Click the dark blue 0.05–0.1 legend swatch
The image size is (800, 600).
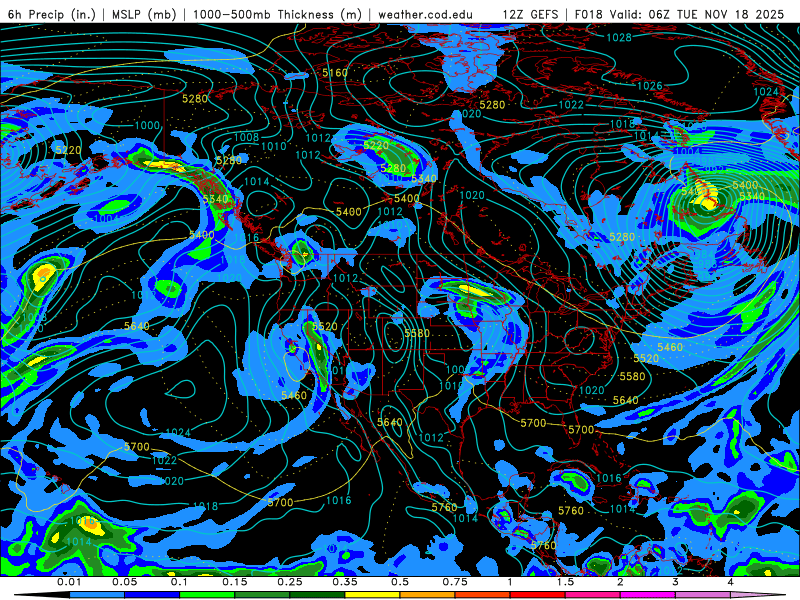point(152,595)
